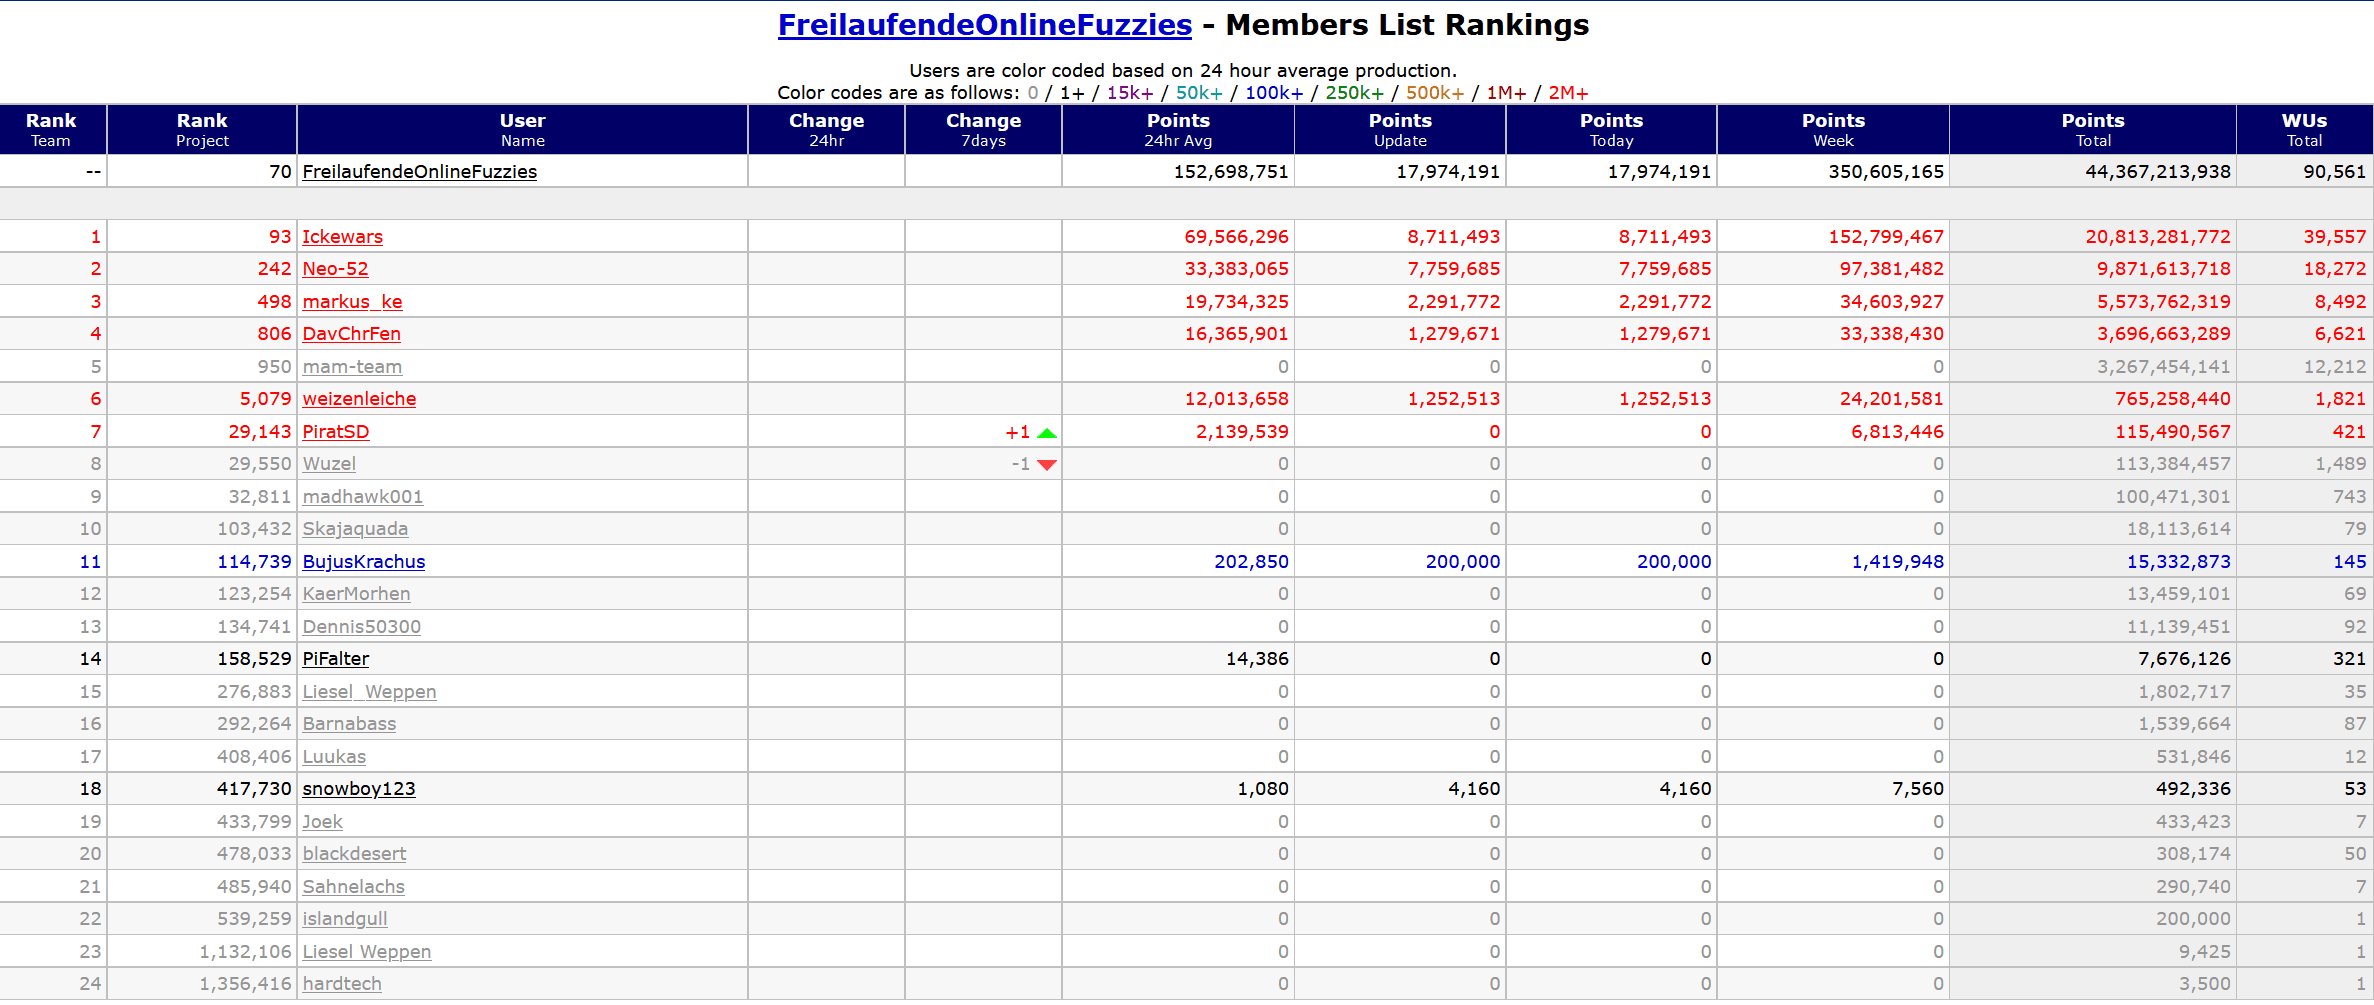Open Barnabass user link
This screenshot has width=2374, height=1005.
pyautogui.click(x=350, y=724)
